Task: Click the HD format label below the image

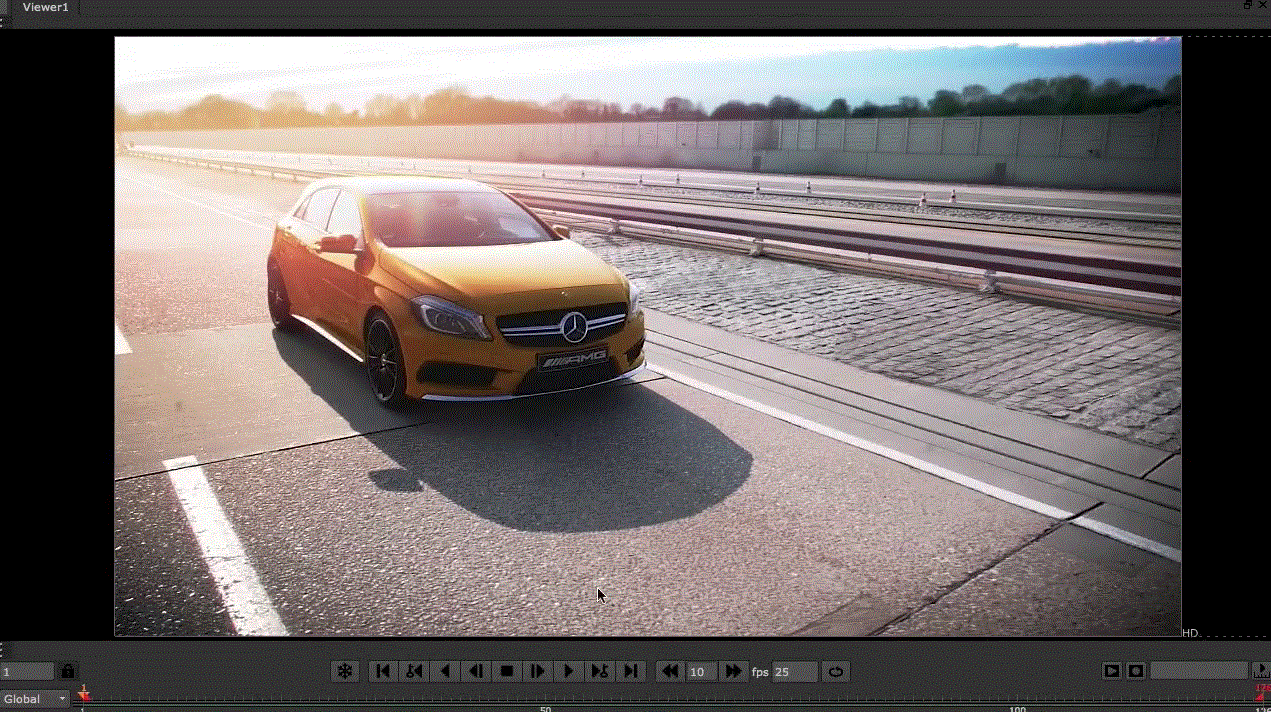Action: coord(1190,633)
